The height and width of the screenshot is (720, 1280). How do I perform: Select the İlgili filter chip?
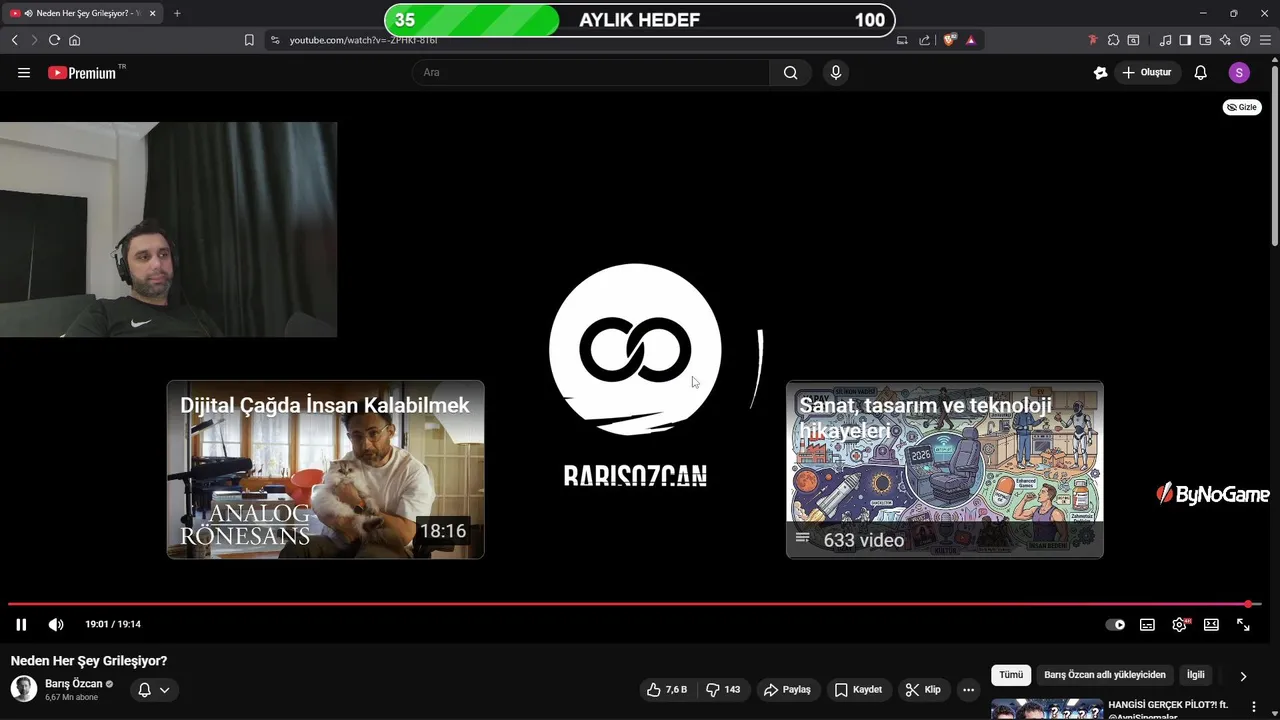click(1195, 675)
